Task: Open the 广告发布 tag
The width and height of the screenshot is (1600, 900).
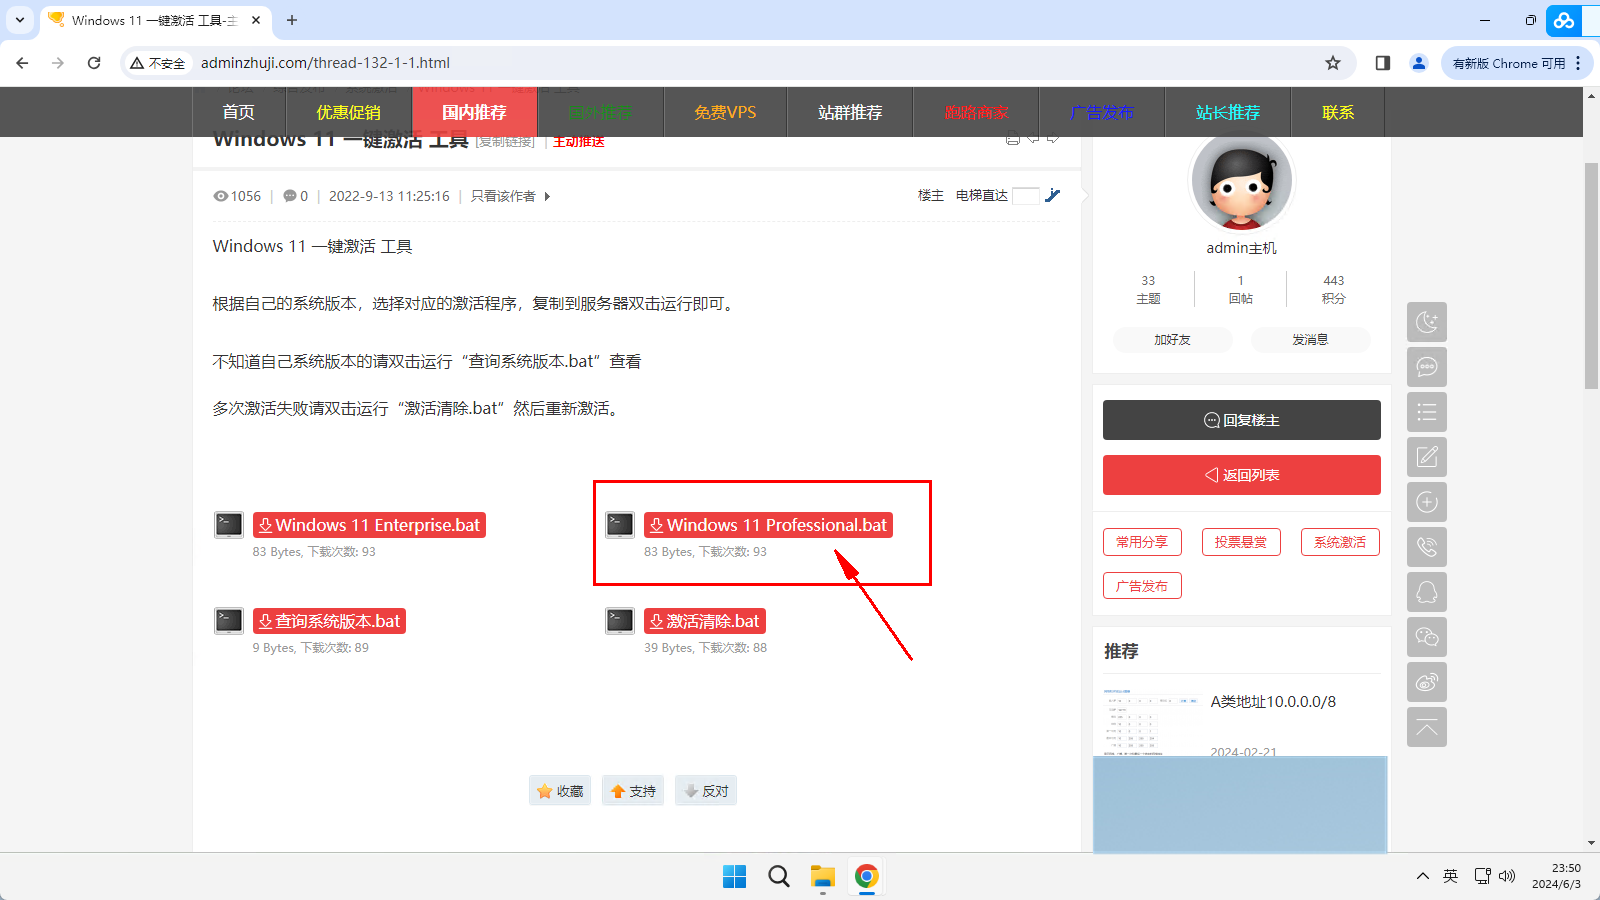Action: pos(1142,586)
